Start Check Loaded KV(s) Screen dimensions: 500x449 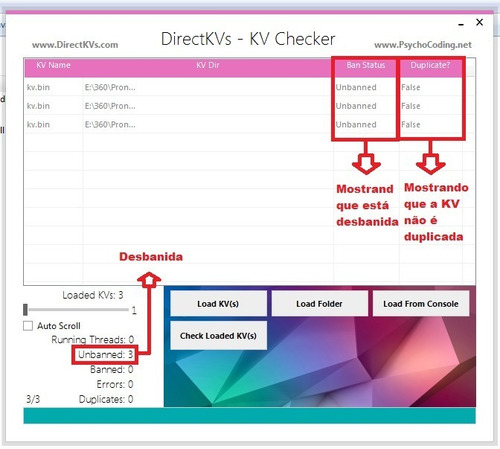click(218, 335)
